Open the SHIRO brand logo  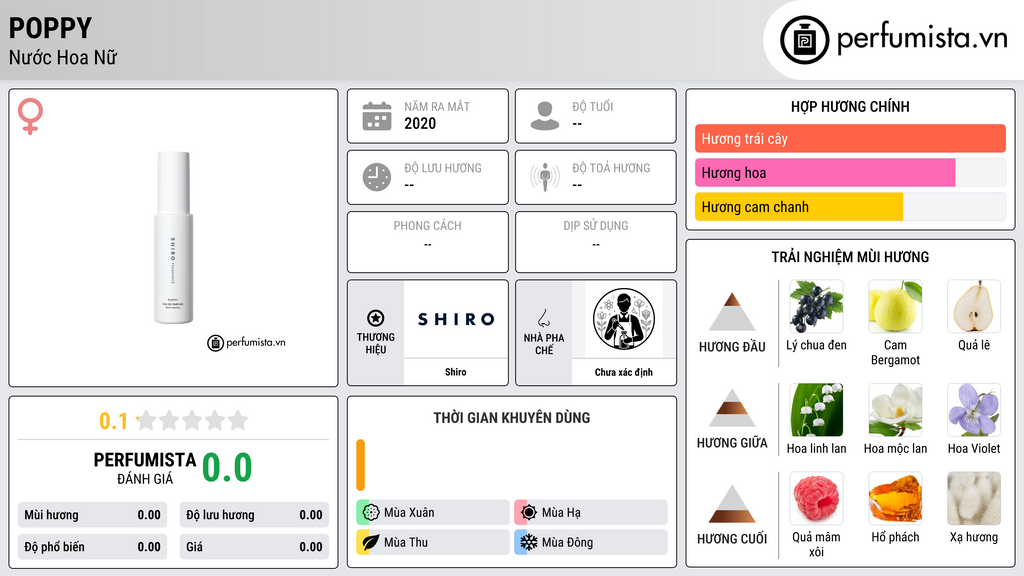pos(456,319)
